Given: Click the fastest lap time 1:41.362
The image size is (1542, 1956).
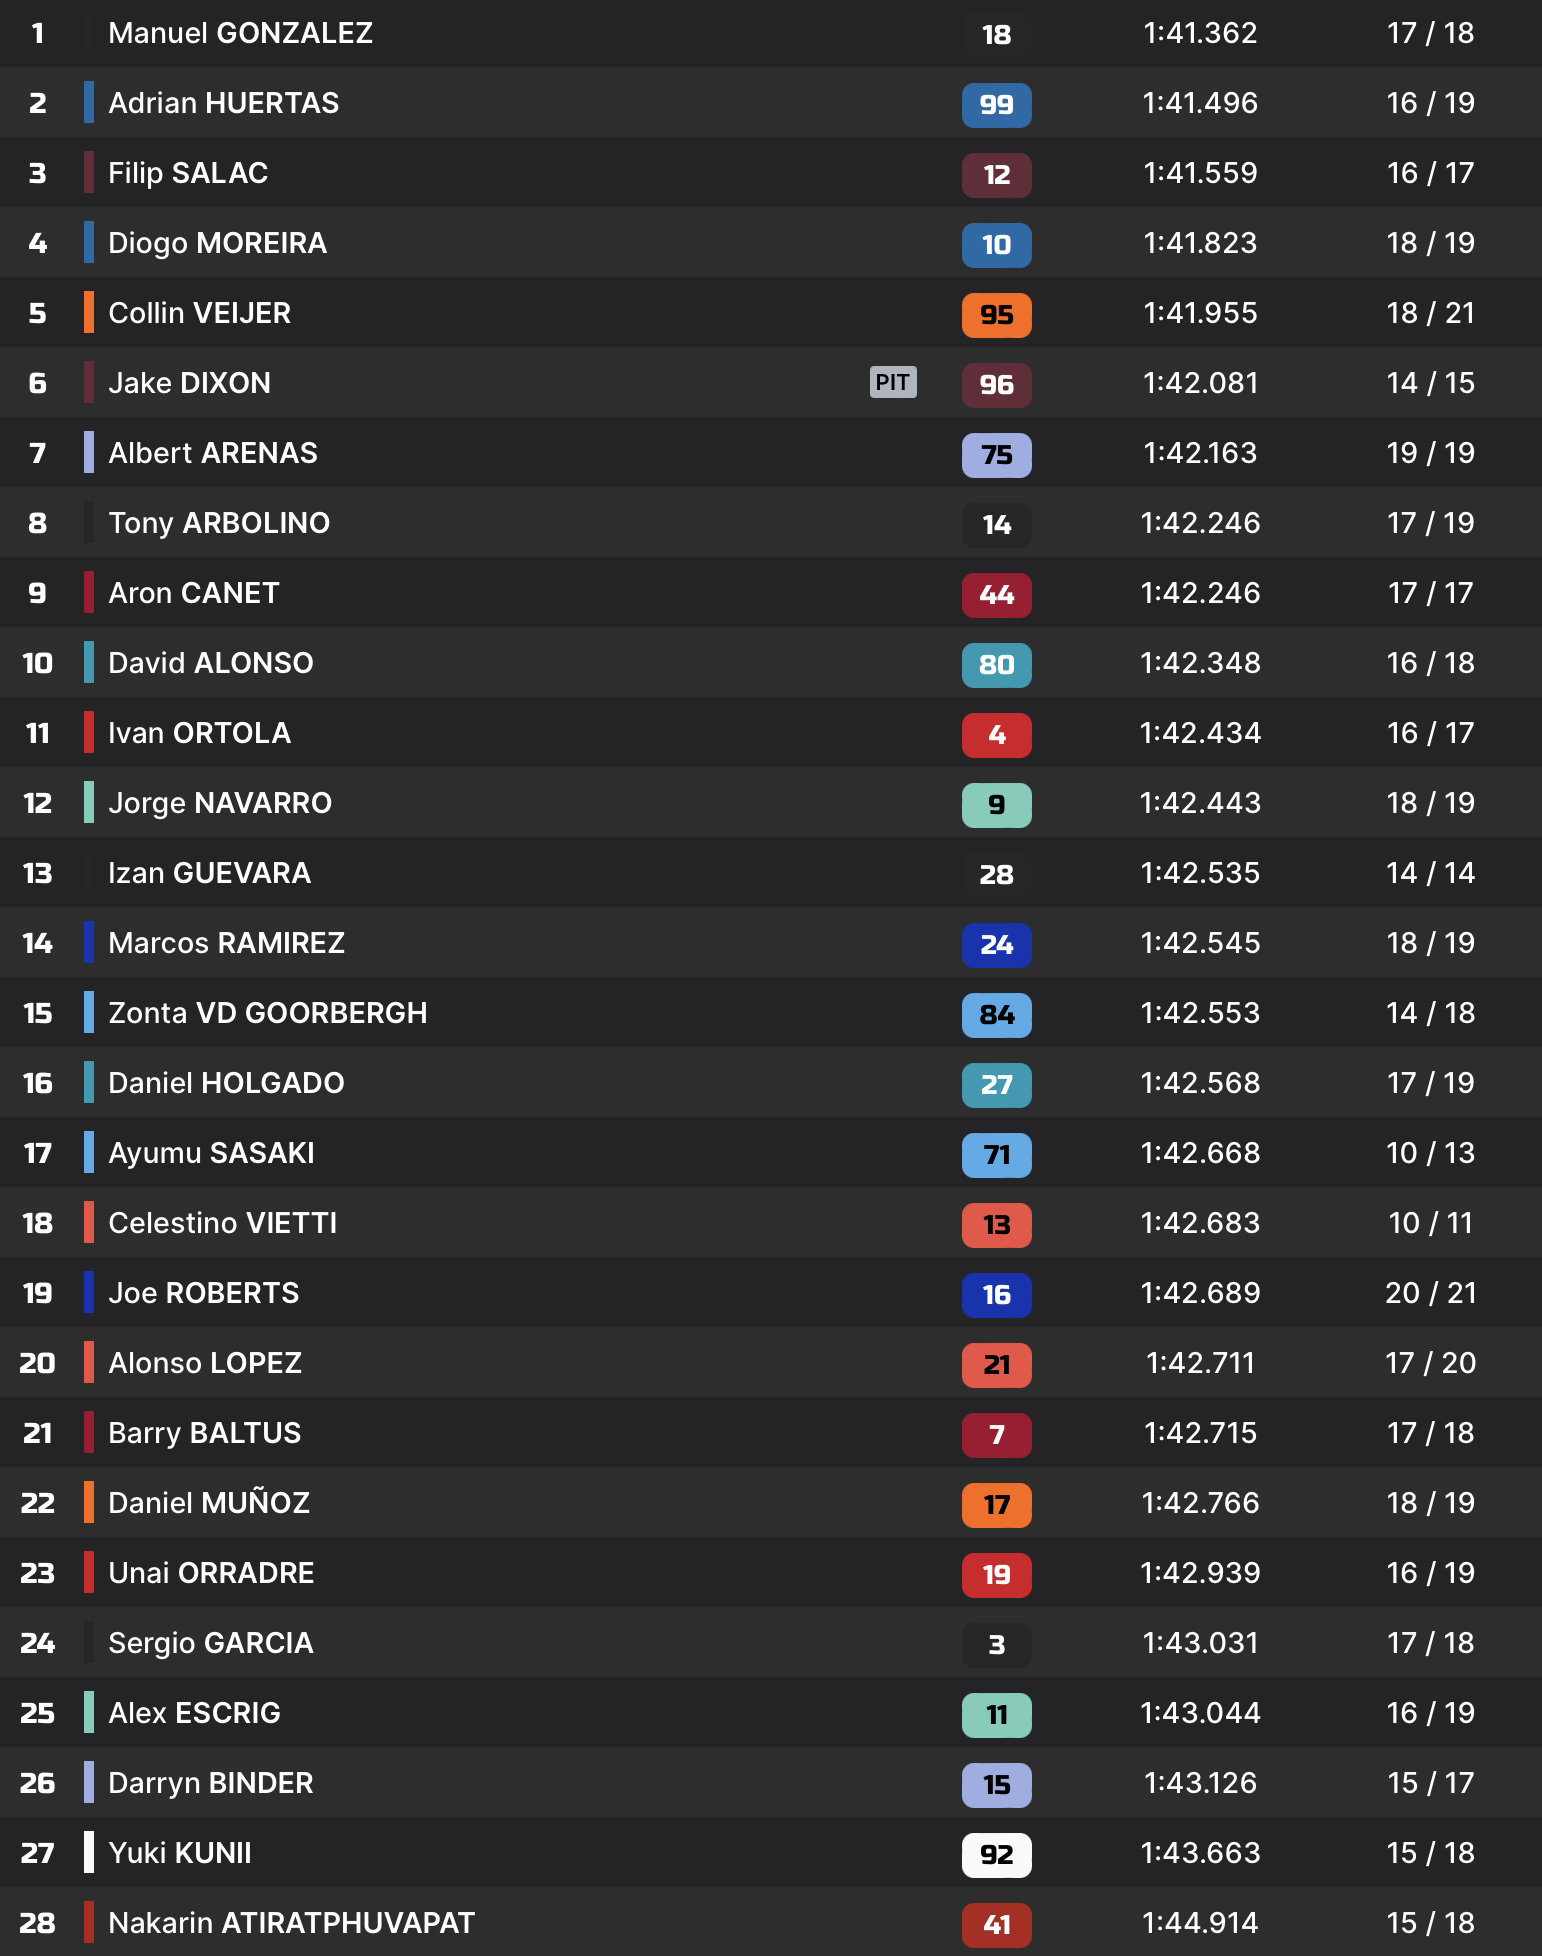Looking at the screenshot, I should pyautogui.click(x=1200, y=33).
